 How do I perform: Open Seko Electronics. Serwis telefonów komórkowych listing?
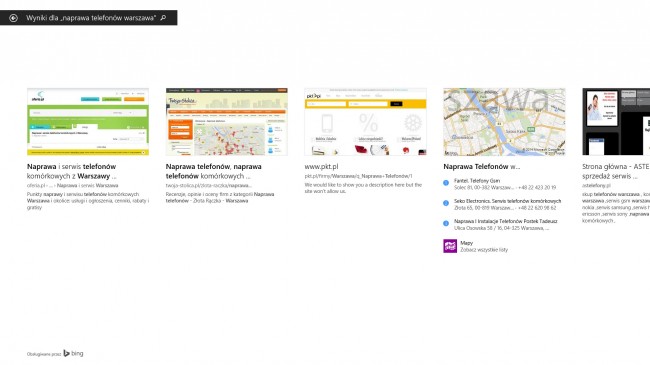point(507,201)
